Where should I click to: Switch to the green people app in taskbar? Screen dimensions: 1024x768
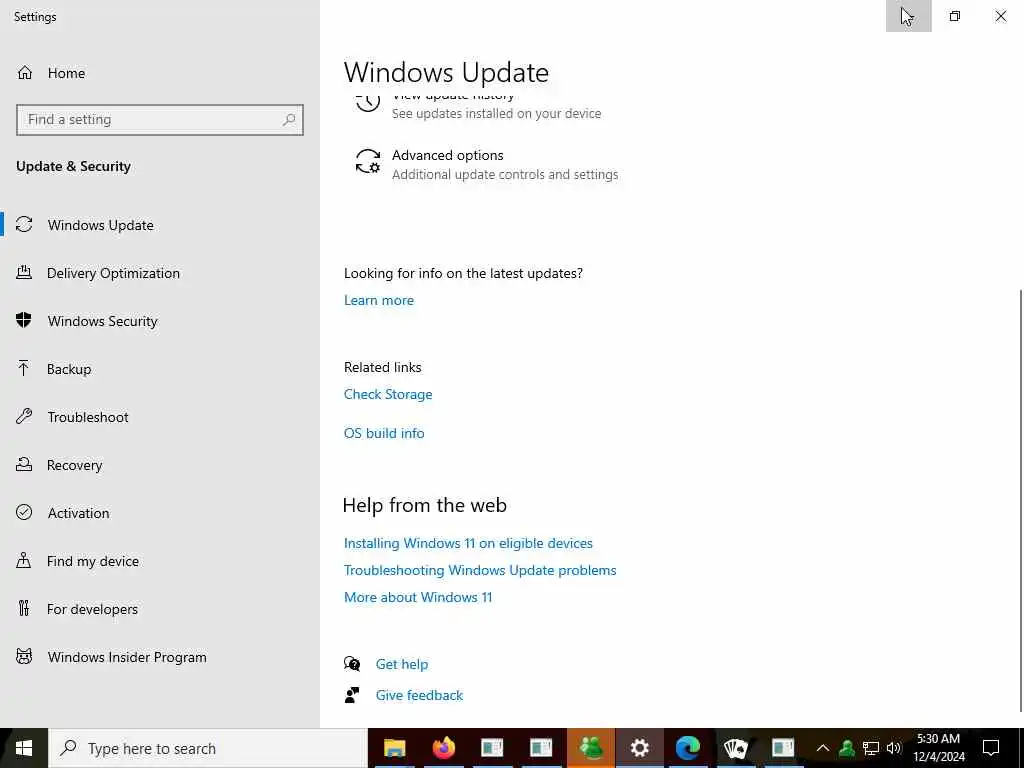[590, 748]
